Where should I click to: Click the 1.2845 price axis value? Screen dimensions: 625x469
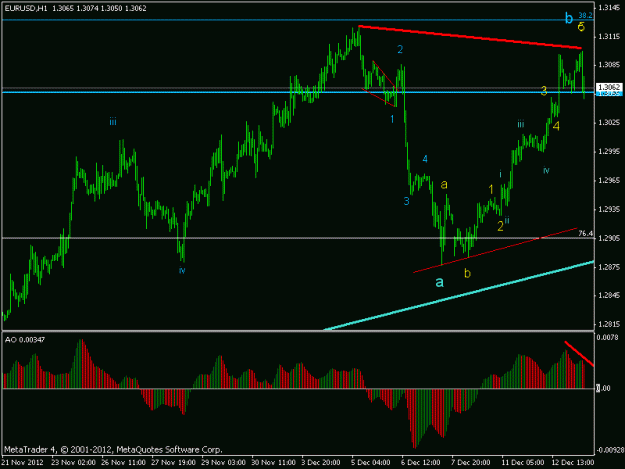pos(609,295)
